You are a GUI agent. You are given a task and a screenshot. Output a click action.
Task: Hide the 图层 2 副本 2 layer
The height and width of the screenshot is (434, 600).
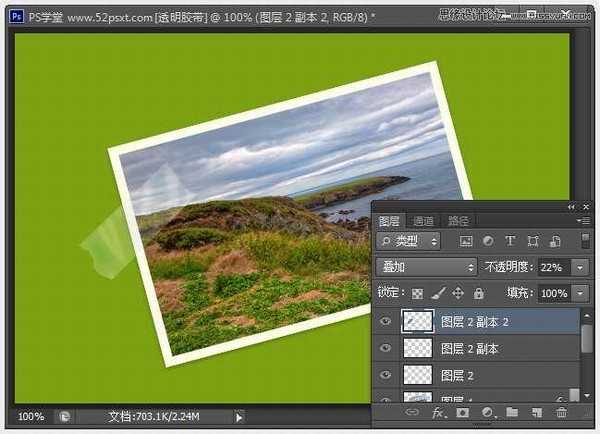click(386, 321)
